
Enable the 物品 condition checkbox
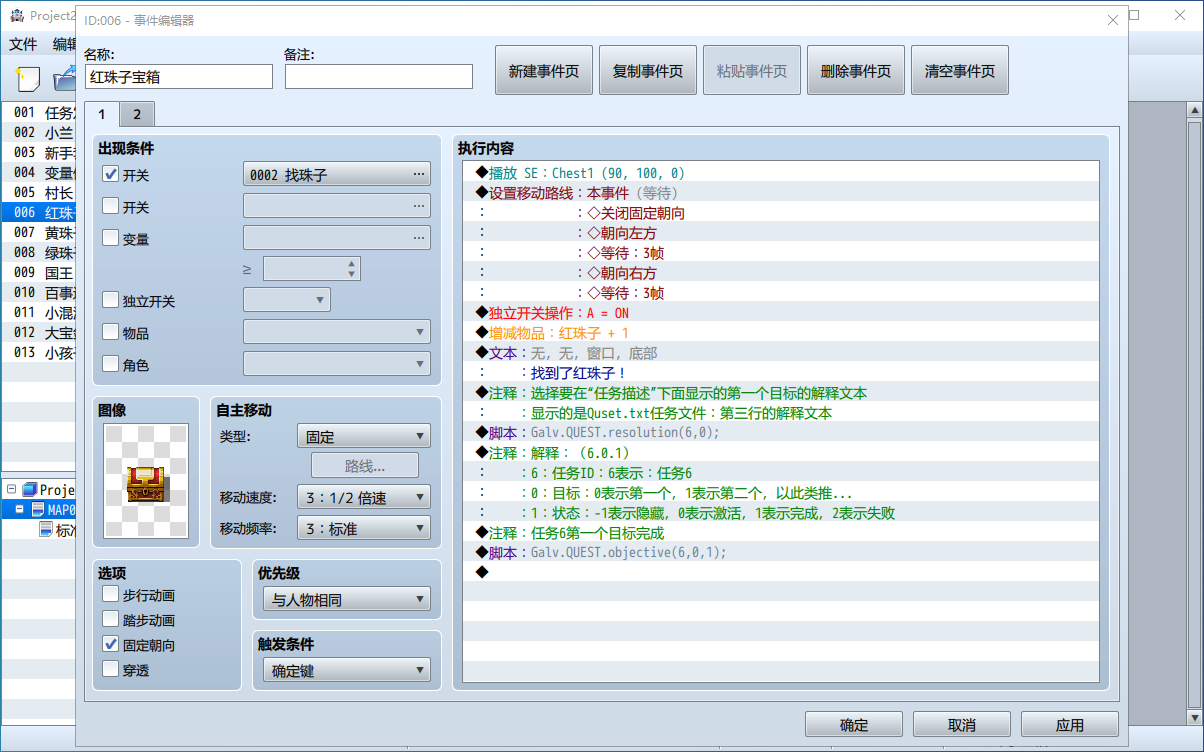point(111,332)
